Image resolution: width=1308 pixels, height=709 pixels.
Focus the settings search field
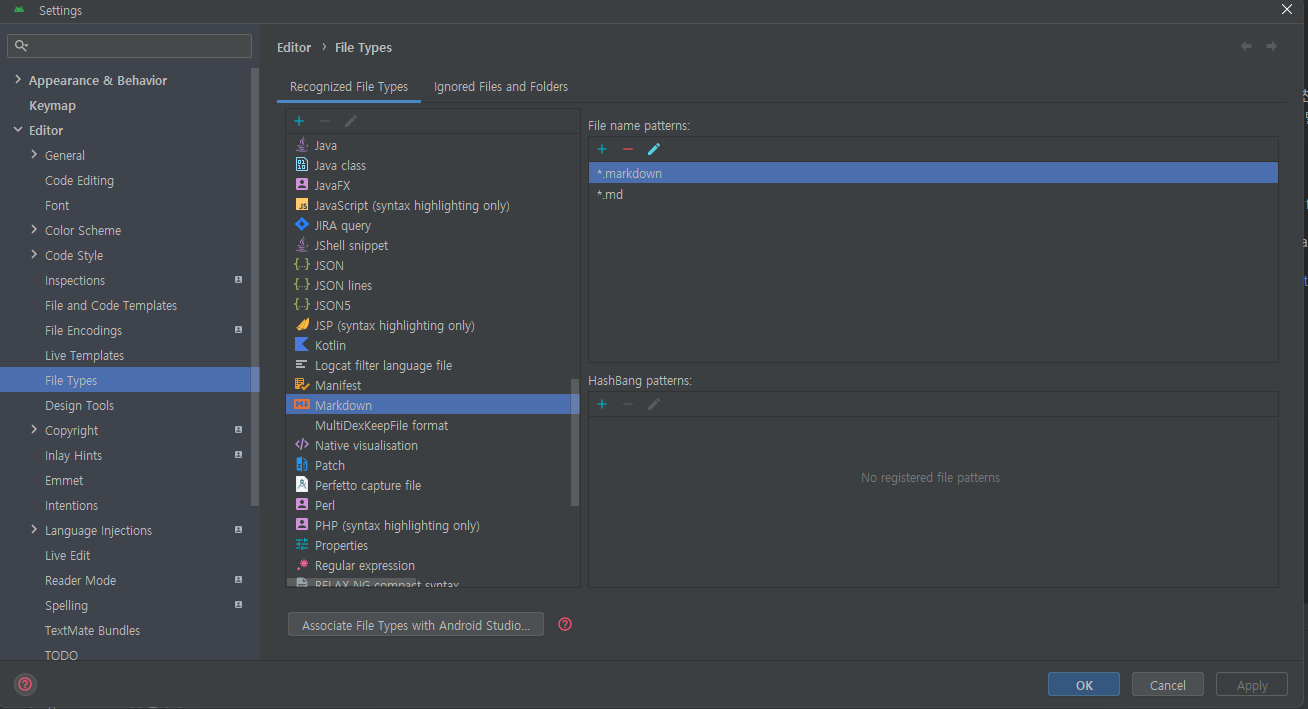(130, 46)
